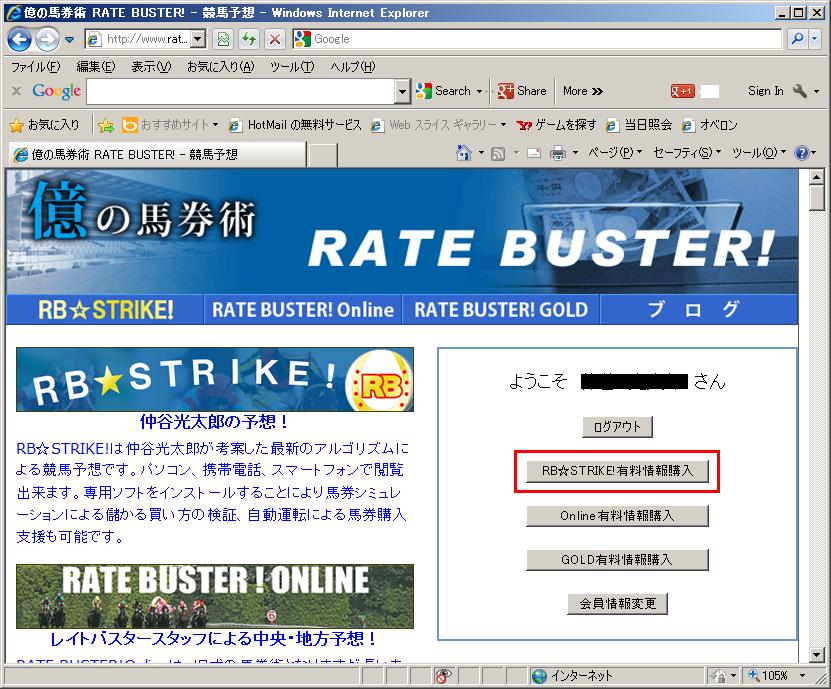Open the ゲームを探す favorite

pos(556,125)
